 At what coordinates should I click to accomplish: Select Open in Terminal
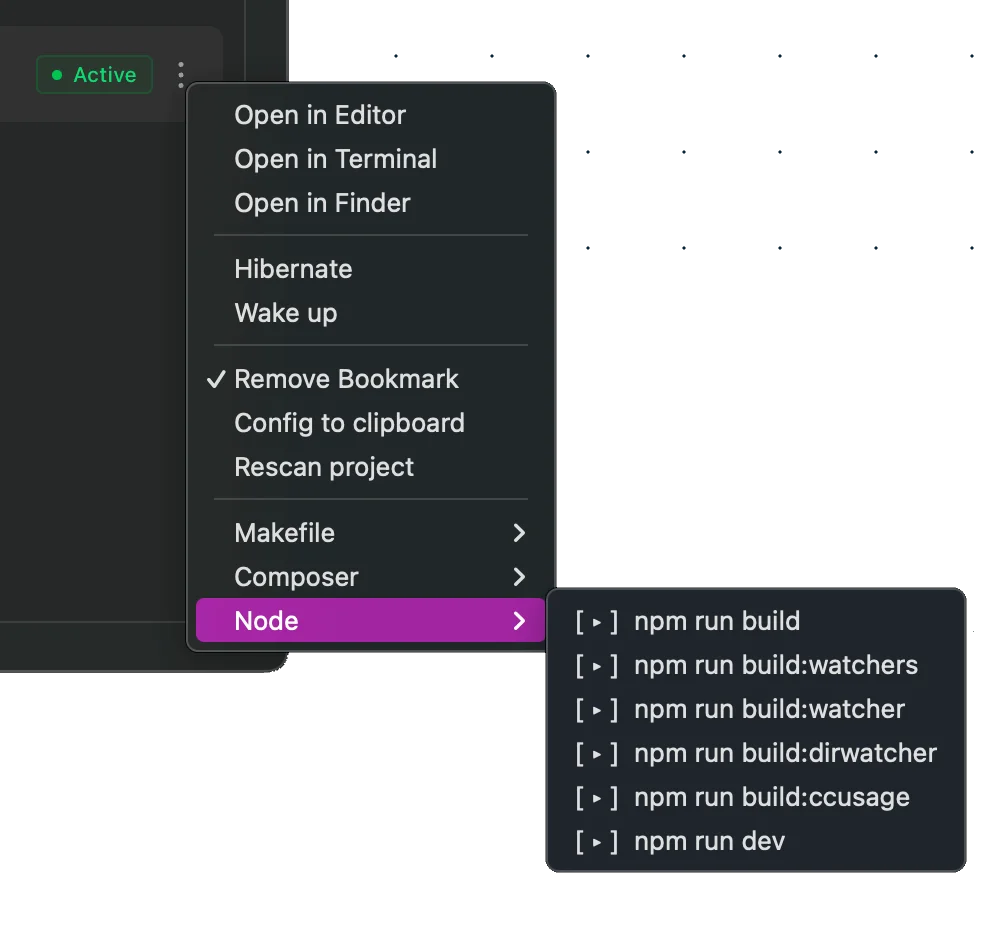point(336,159)
